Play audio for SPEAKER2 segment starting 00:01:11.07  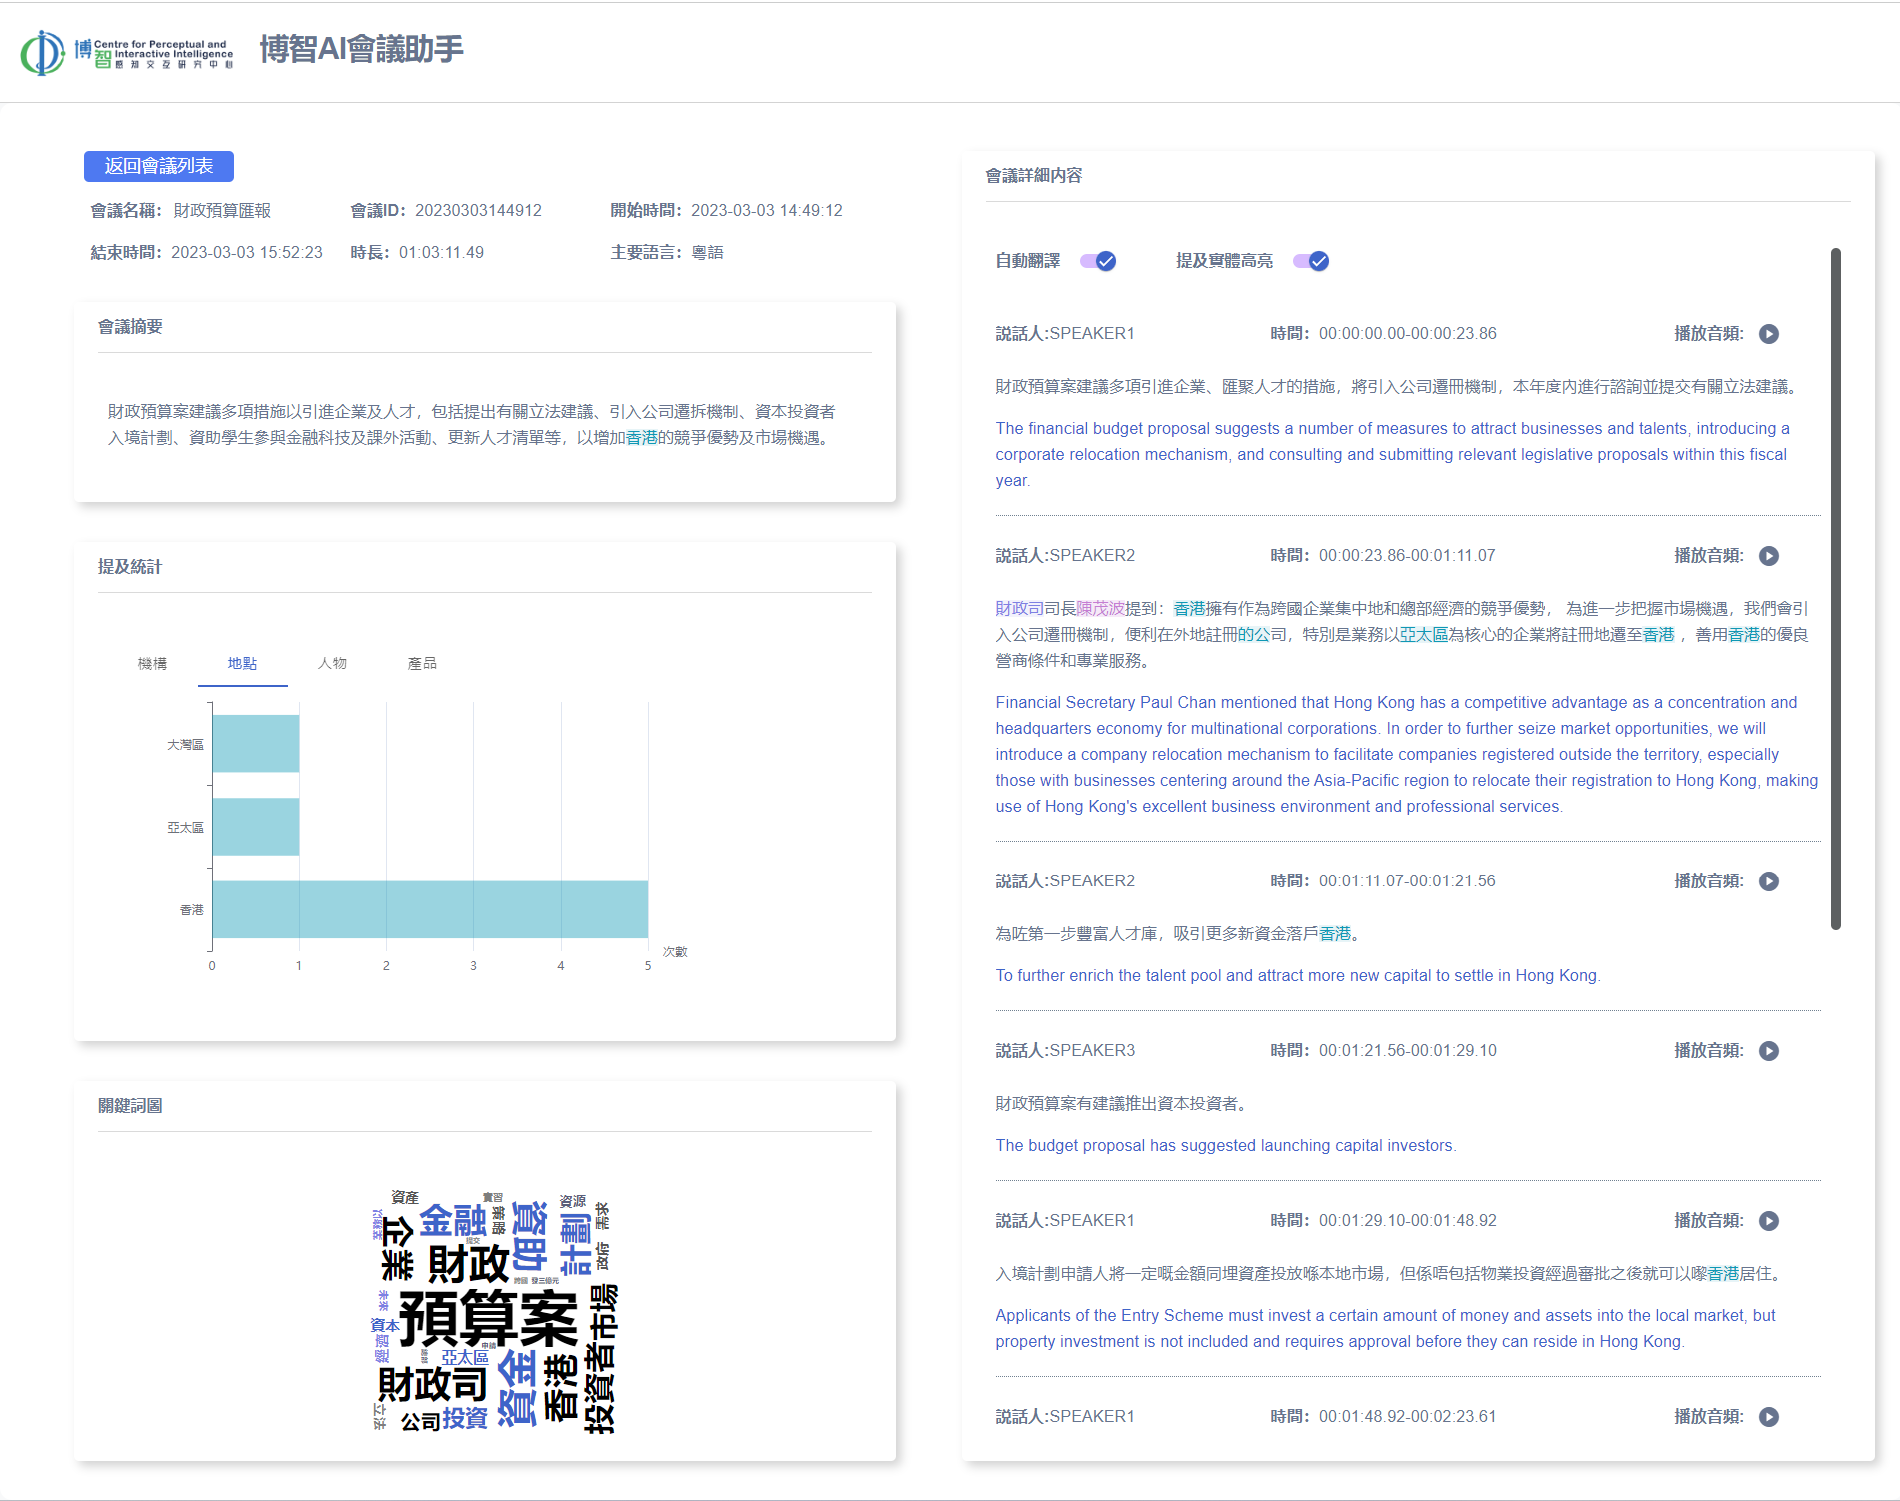1768,881
